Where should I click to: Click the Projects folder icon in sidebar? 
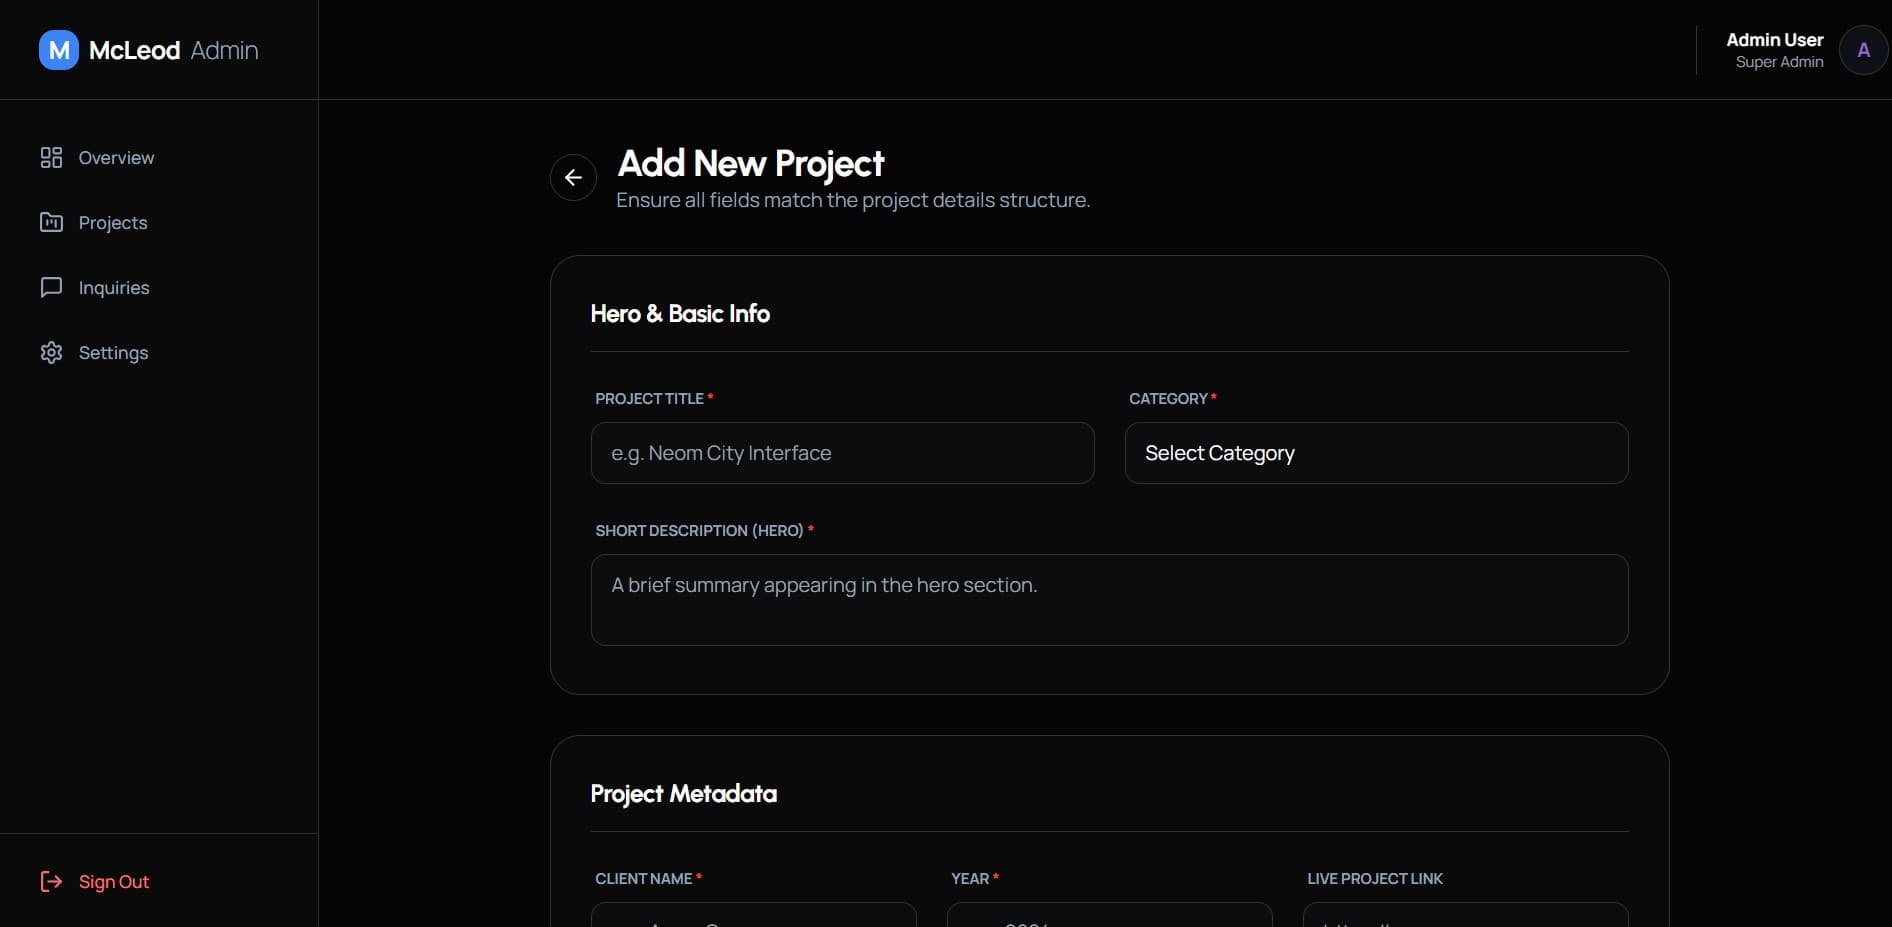tap(51, 222)
